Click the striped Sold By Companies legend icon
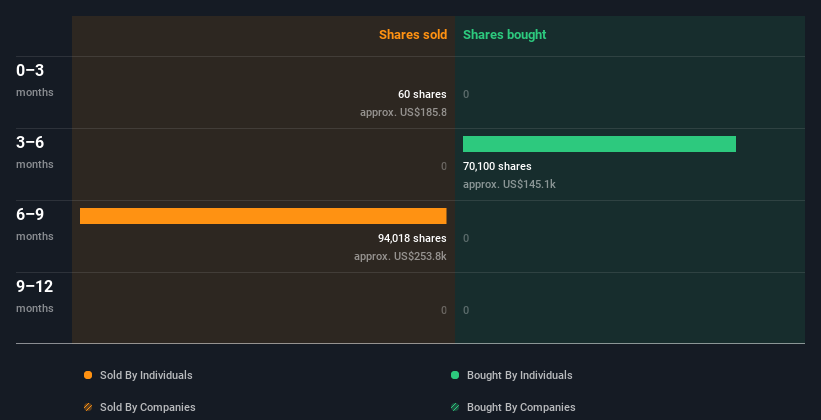The width and height of the screenshot is (821, 420). tap(88, 407)
